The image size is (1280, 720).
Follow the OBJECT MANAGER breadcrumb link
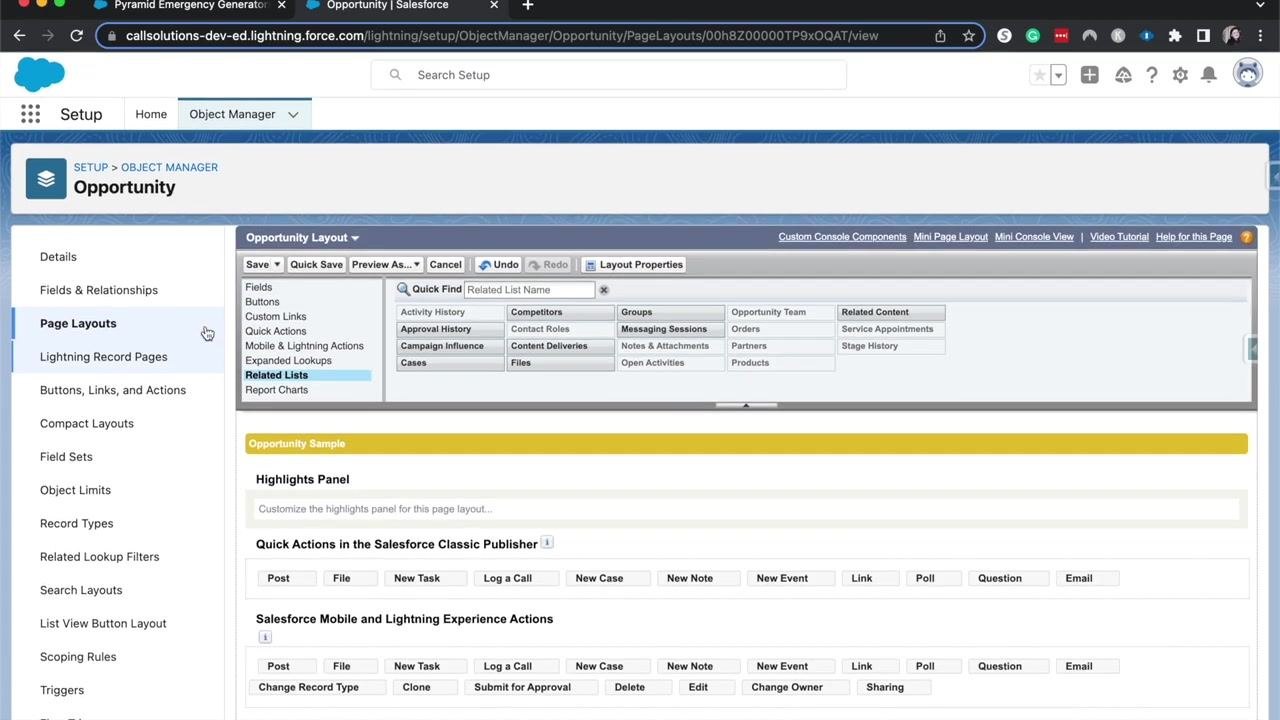click(169, 167)
